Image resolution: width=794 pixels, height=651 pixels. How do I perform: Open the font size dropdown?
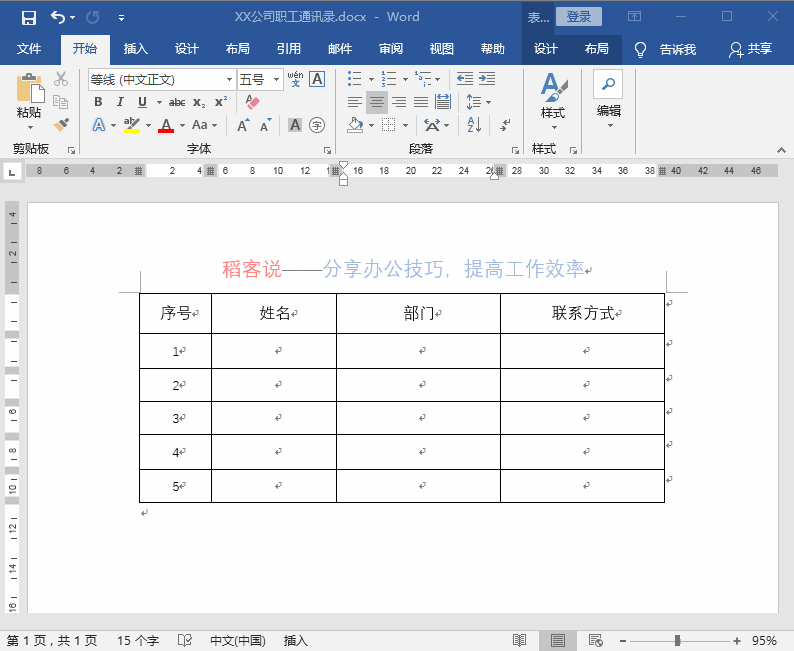[x=276, y=79]
